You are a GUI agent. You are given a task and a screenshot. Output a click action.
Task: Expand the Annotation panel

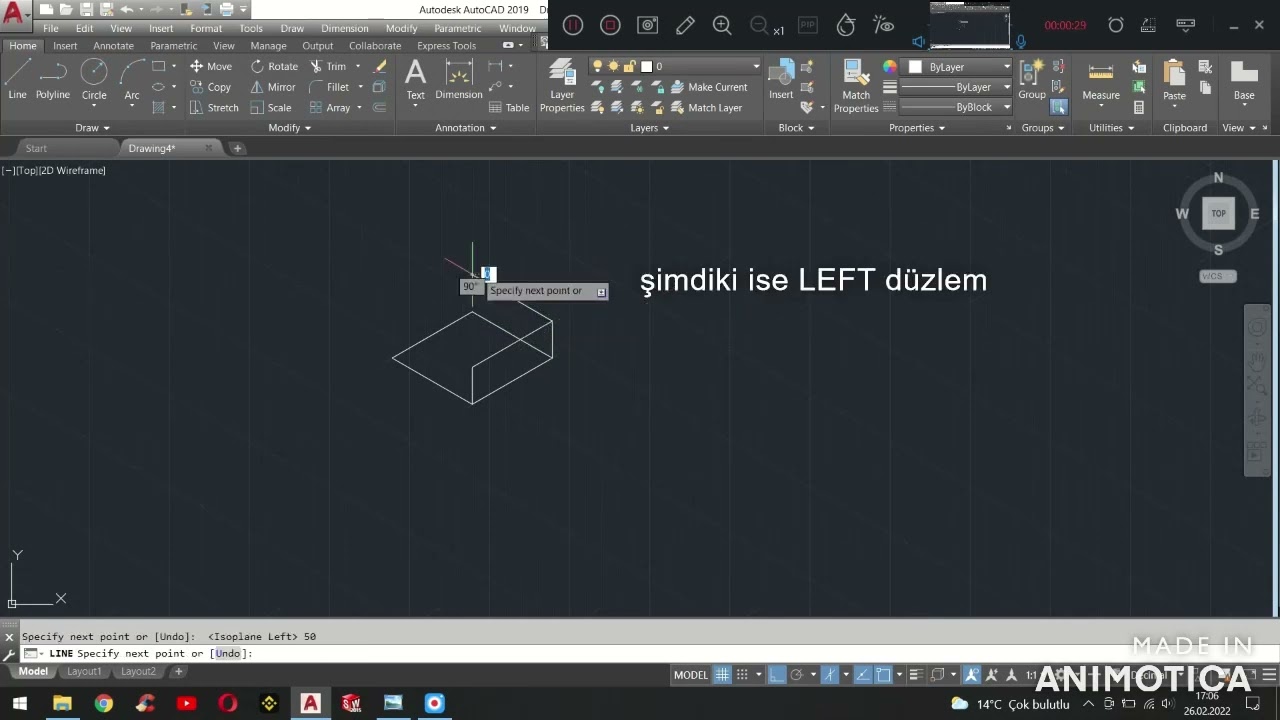click(465, 128)
